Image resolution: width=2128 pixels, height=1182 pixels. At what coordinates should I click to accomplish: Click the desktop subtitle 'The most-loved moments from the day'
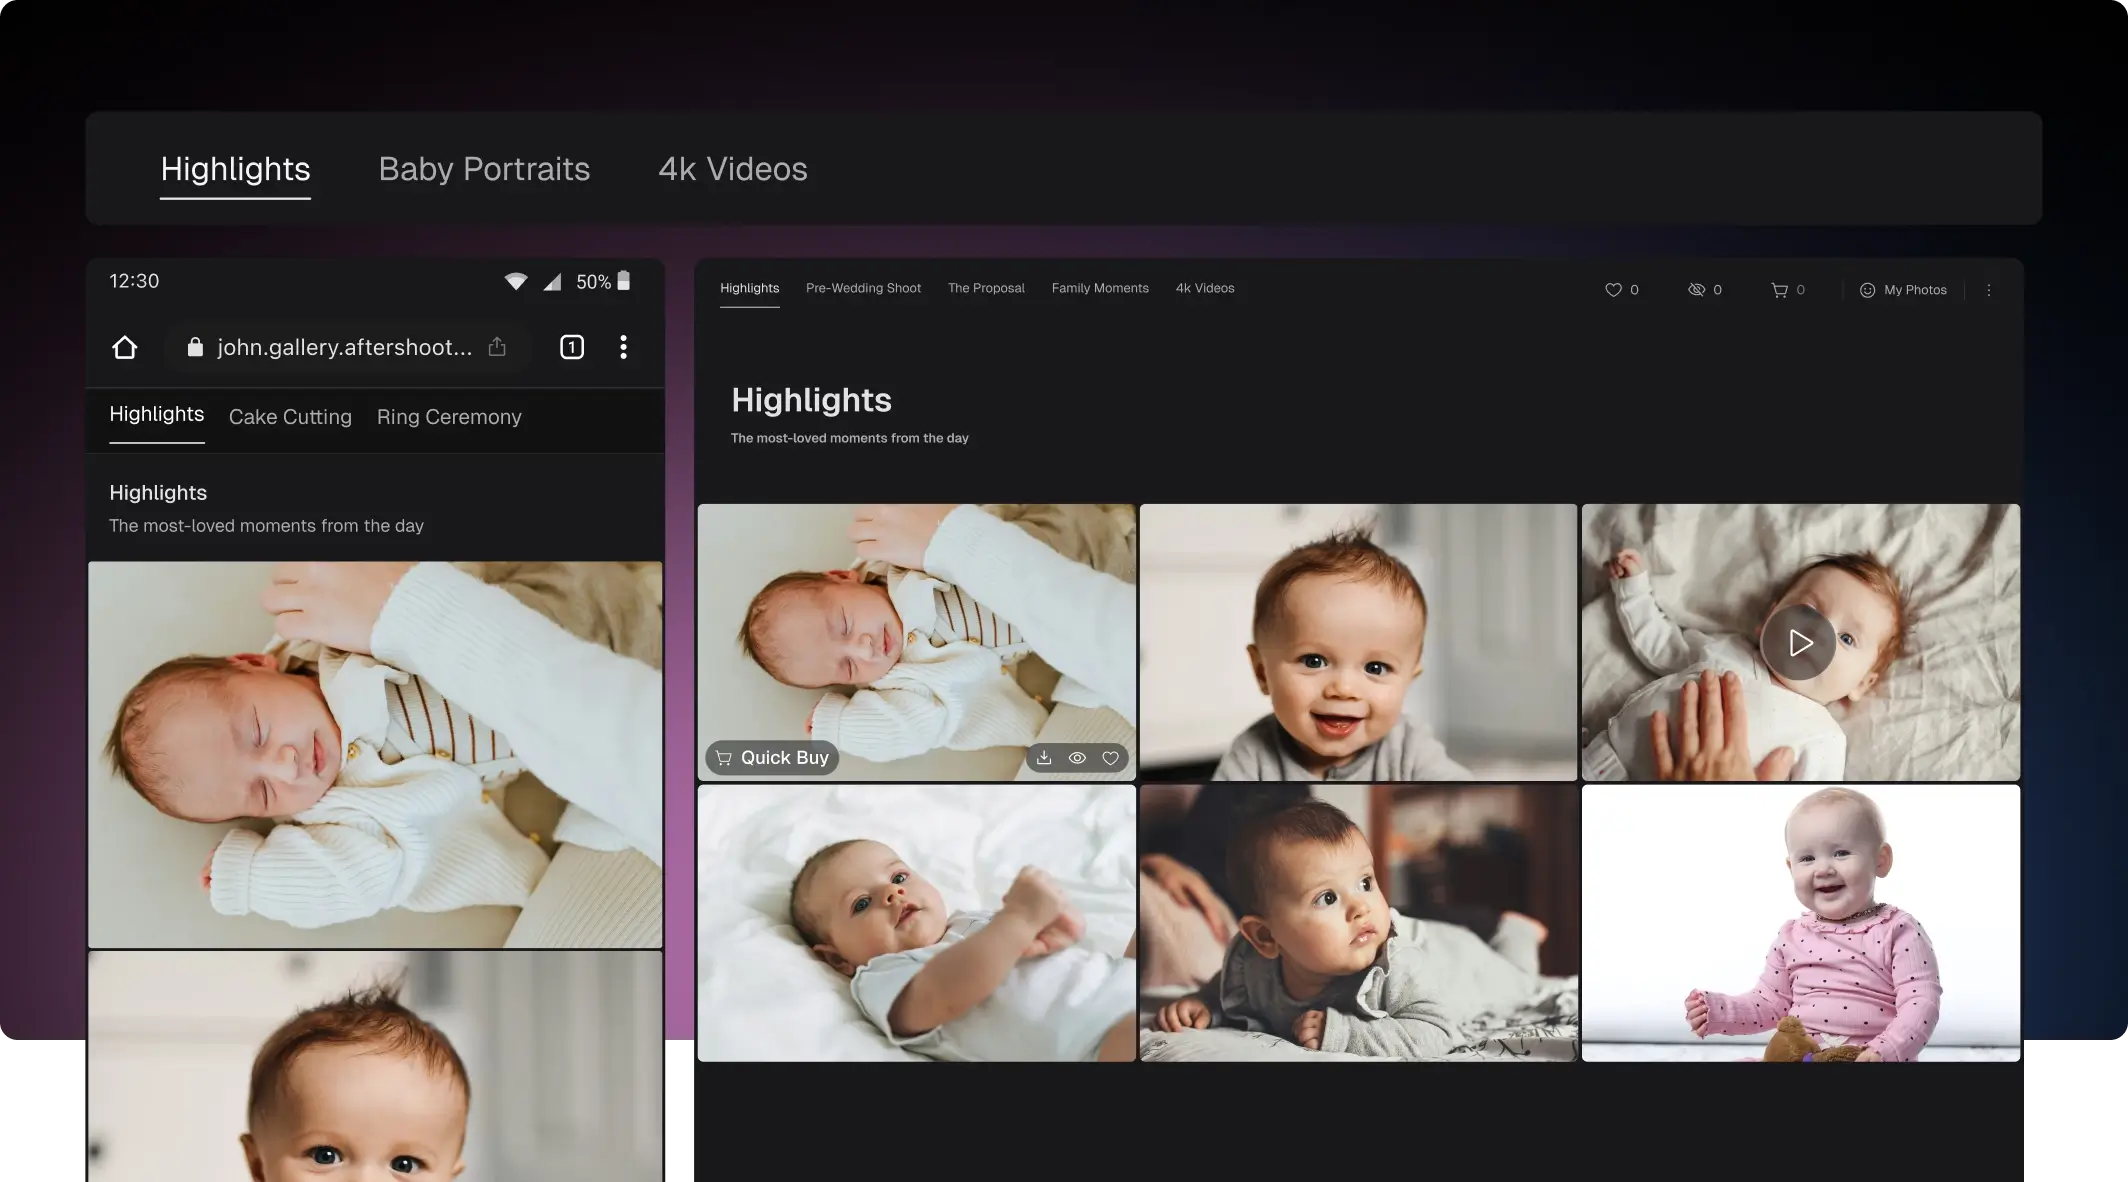(x=849, y=438)
